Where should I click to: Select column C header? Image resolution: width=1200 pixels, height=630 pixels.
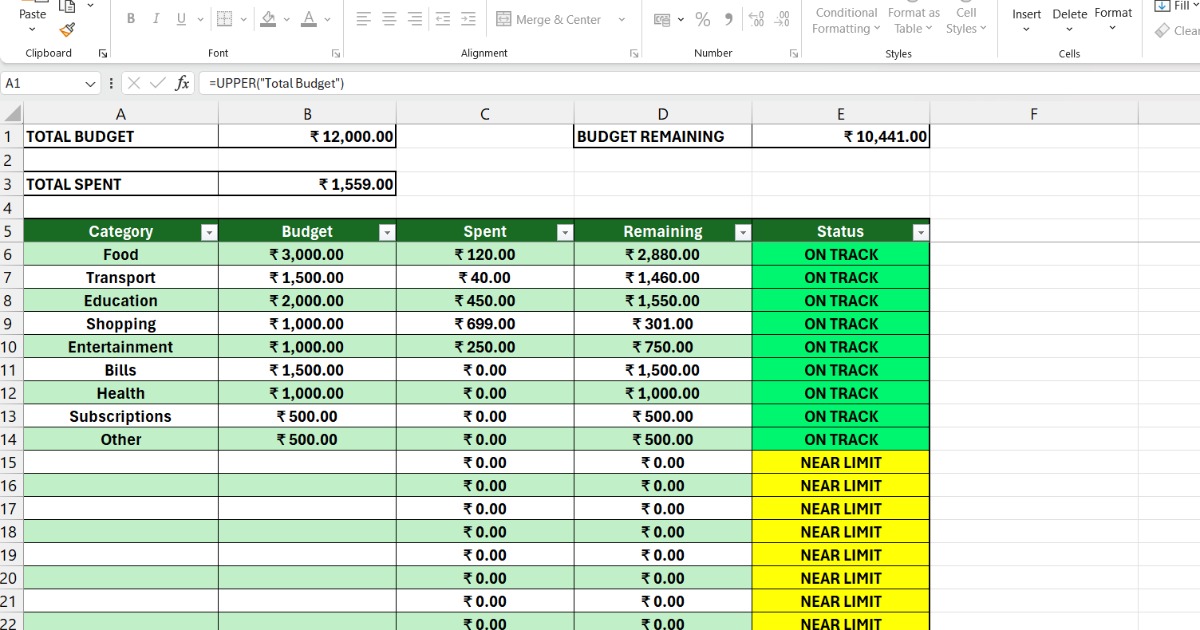485,114
